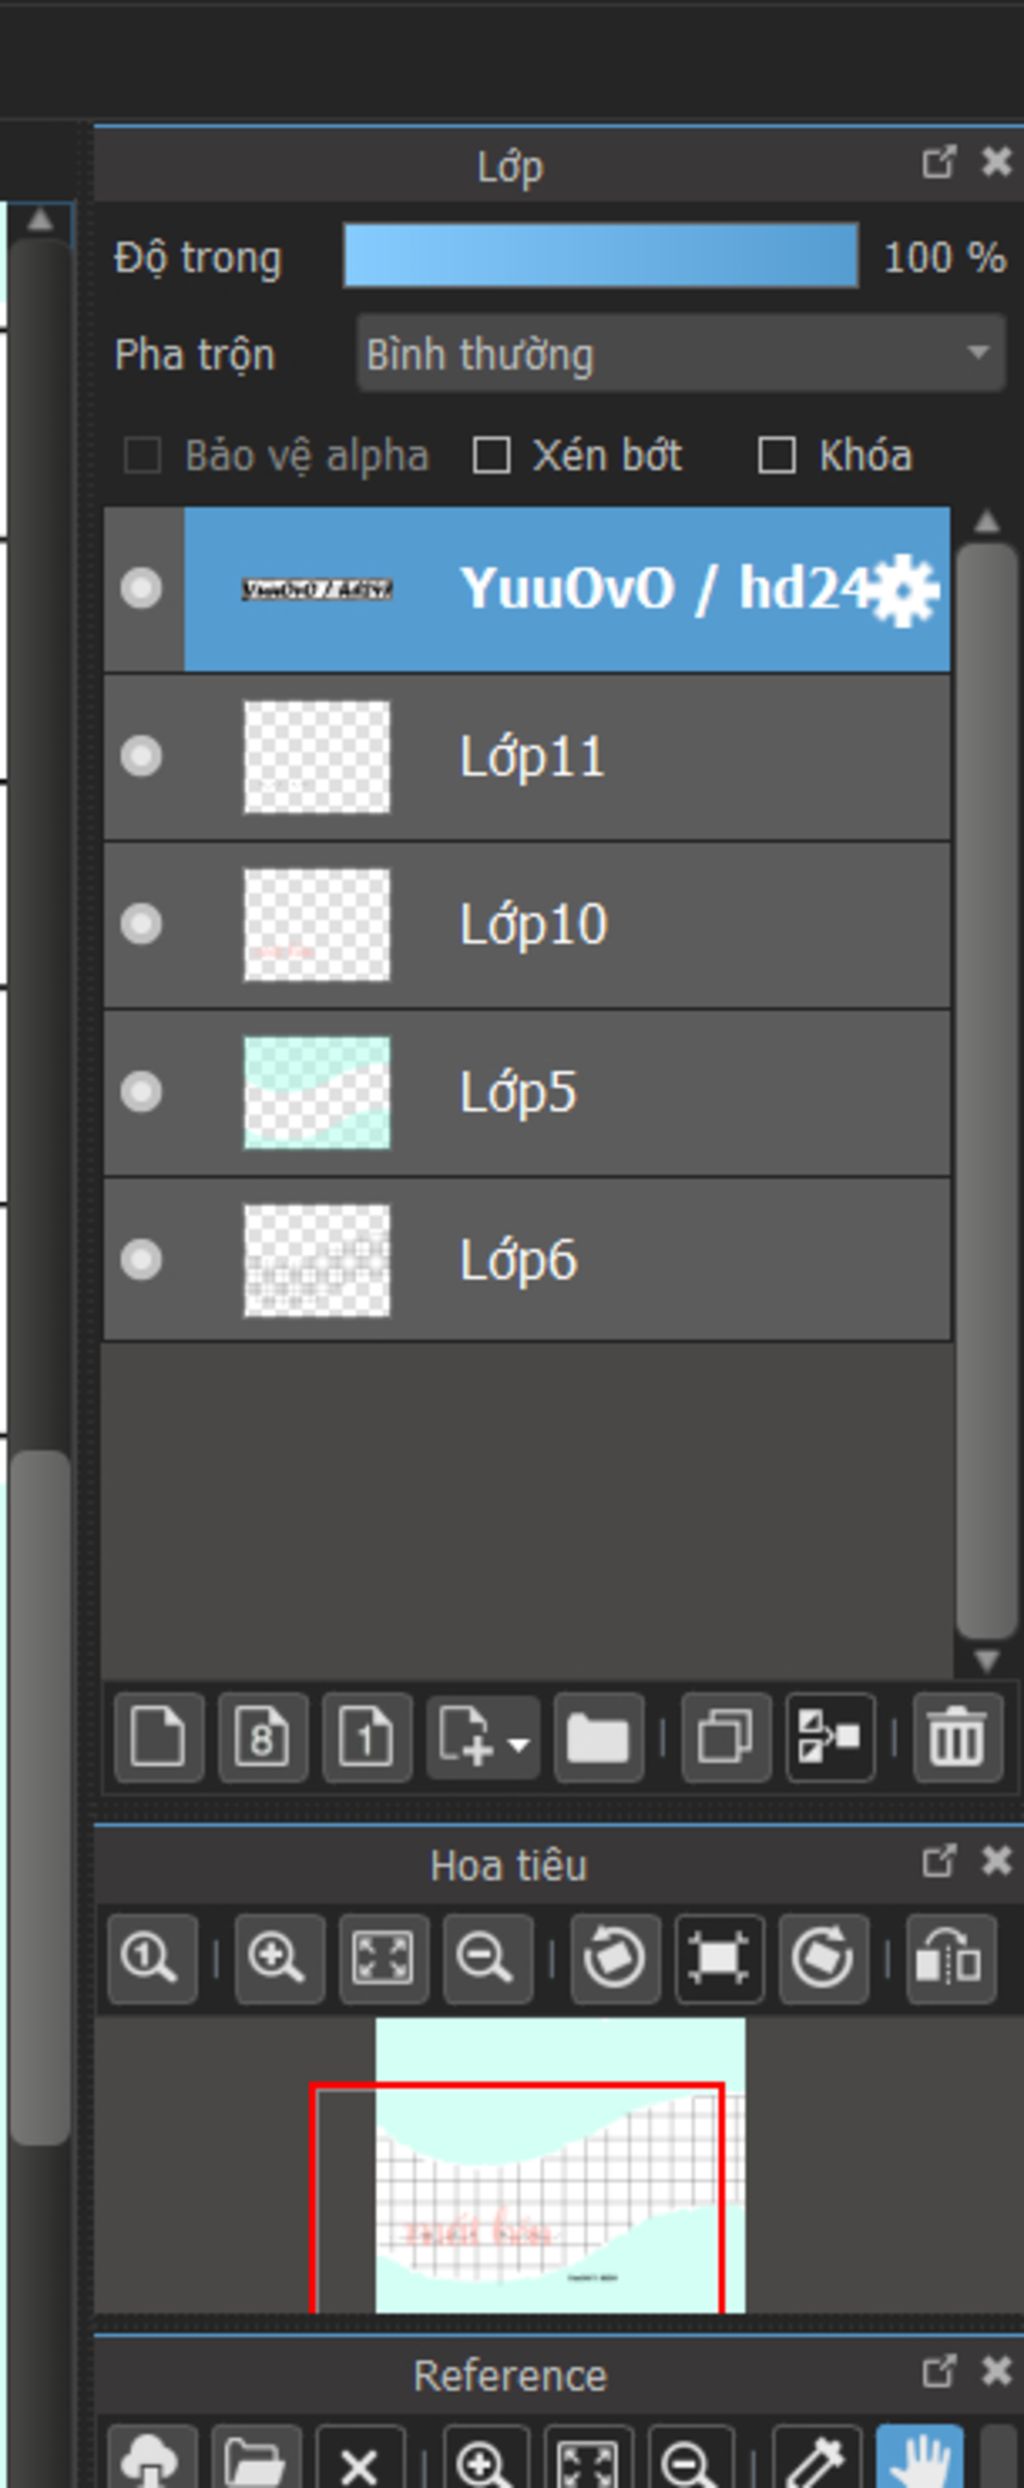
Task: Create a new color layer icon
Action: point(159,1737)
